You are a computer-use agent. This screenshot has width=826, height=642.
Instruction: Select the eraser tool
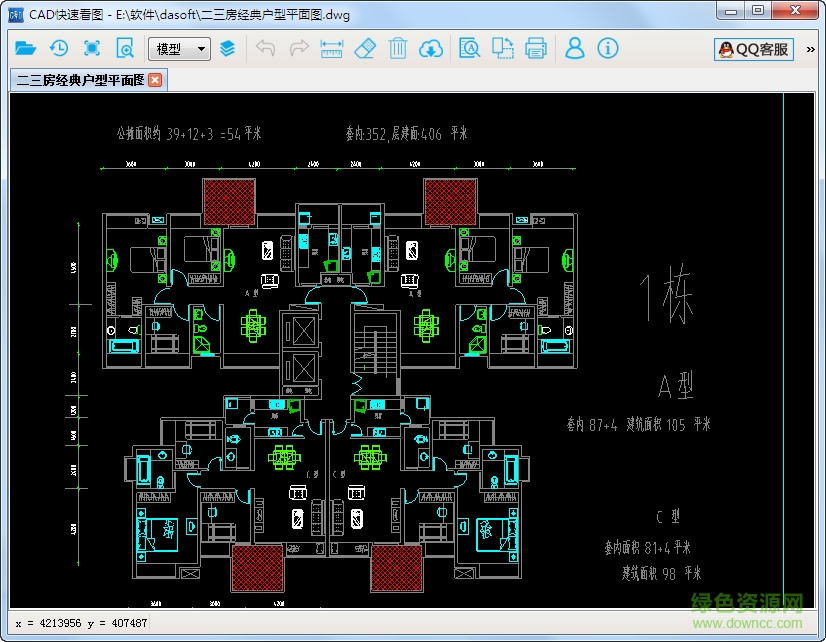pos(364,48)
